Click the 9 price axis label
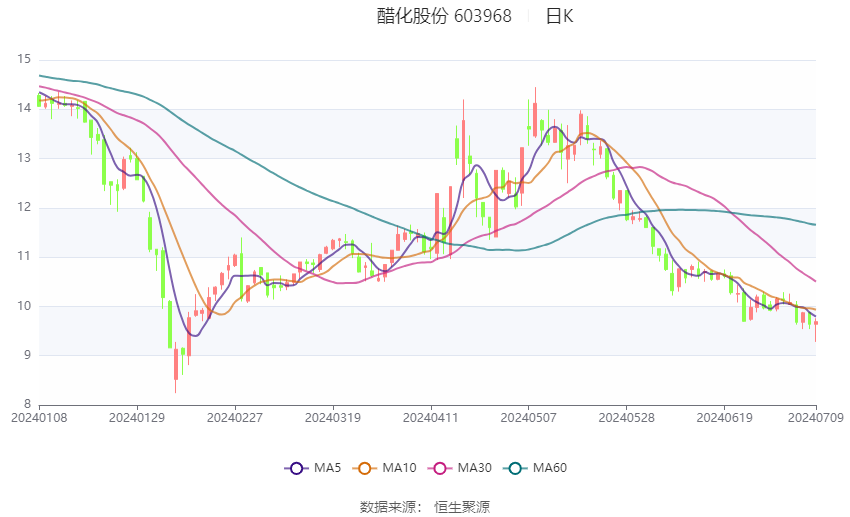Screen dimensions: 850x517 [x=27, y=356]
